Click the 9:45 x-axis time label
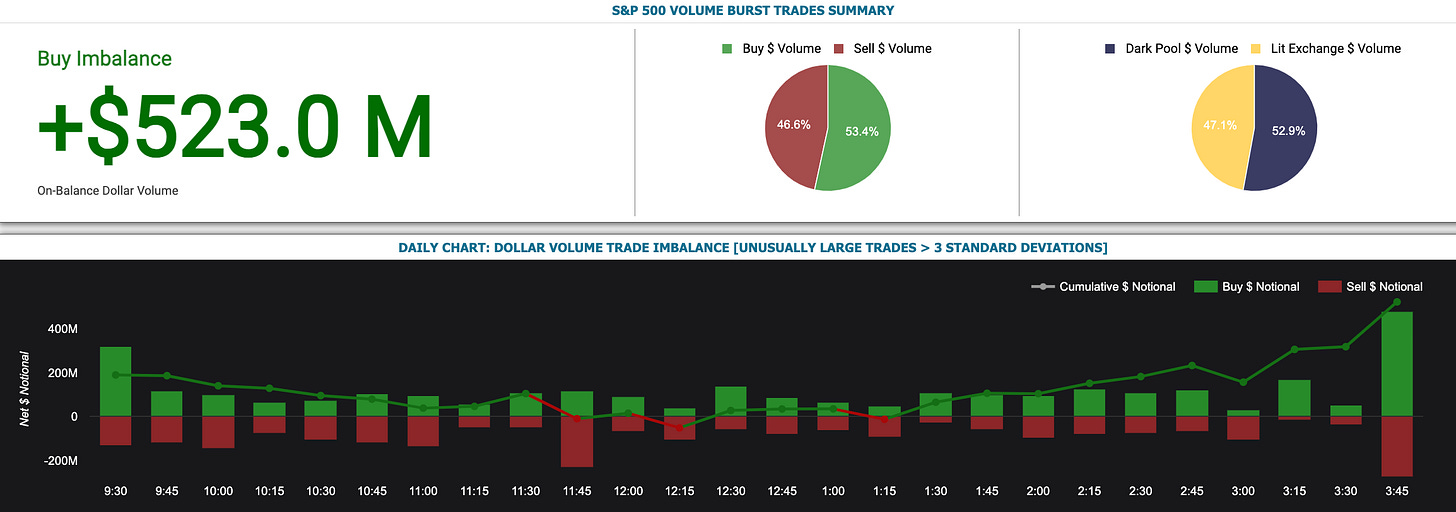The width and height of the screenshot is (1456, 512). (167, 491)
